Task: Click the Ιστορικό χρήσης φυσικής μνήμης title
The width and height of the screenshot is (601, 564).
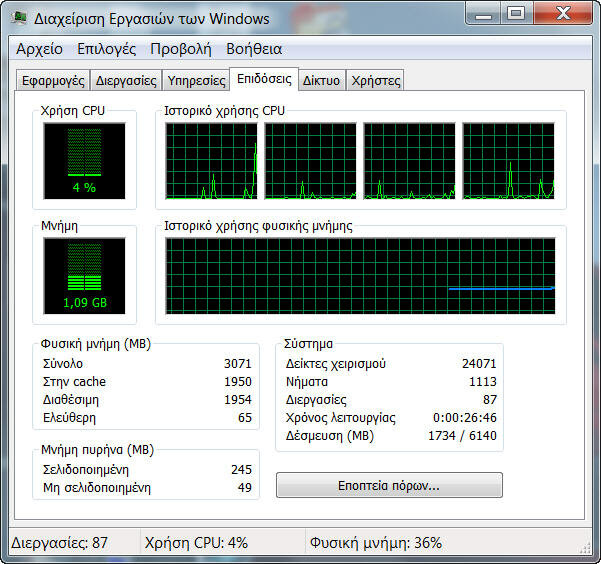Action: [258, 226]
